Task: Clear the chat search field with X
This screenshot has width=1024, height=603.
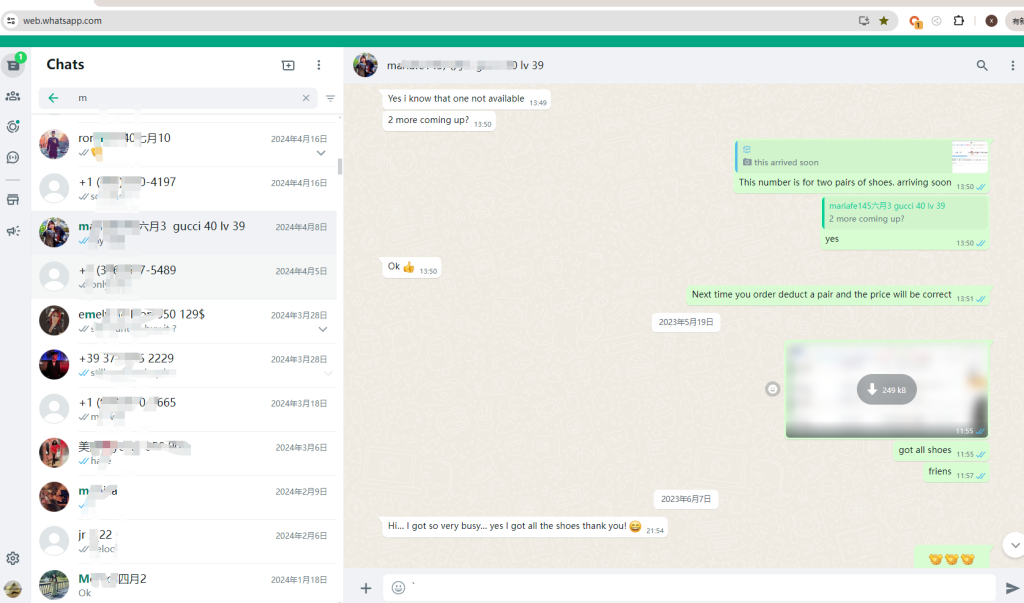Action: 306,98
